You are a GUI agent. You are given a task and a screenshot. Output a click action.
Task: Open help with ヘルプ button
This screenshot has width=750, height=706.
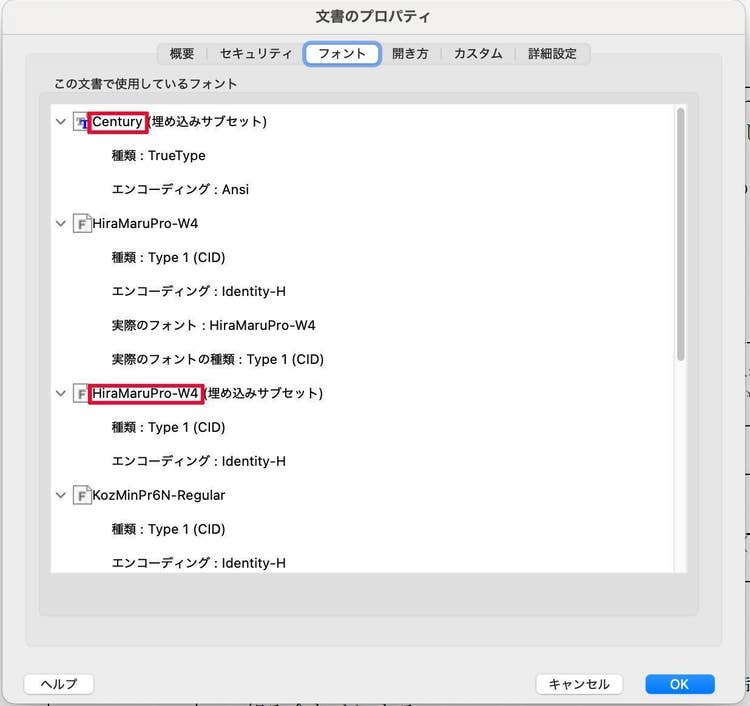click(58, 684)
